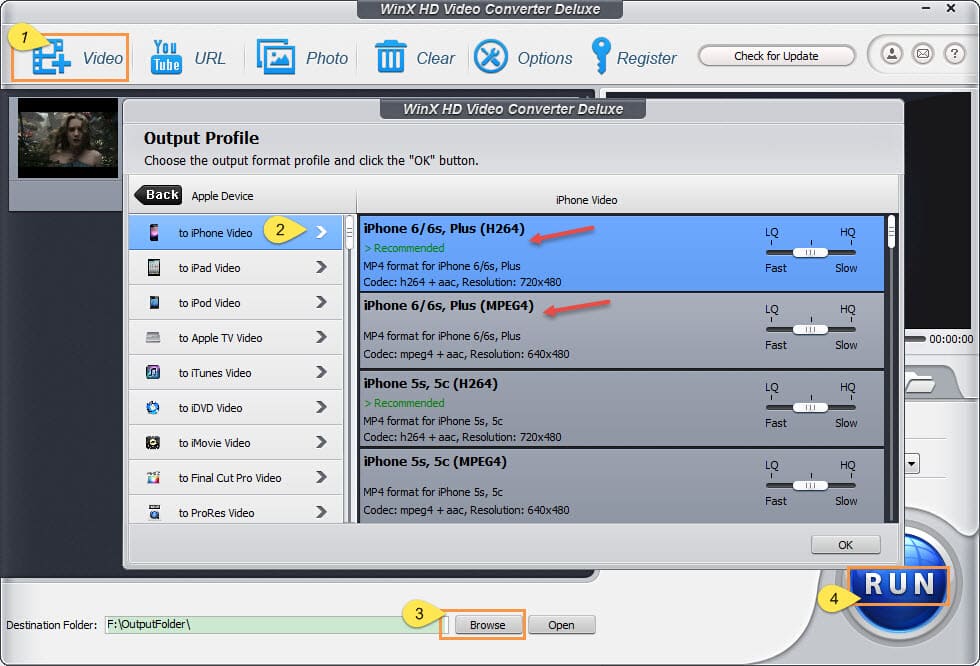This screenshot has height=666, width=980.
Task: Click the Back button in Output Profile
Action: coord(160,196)
